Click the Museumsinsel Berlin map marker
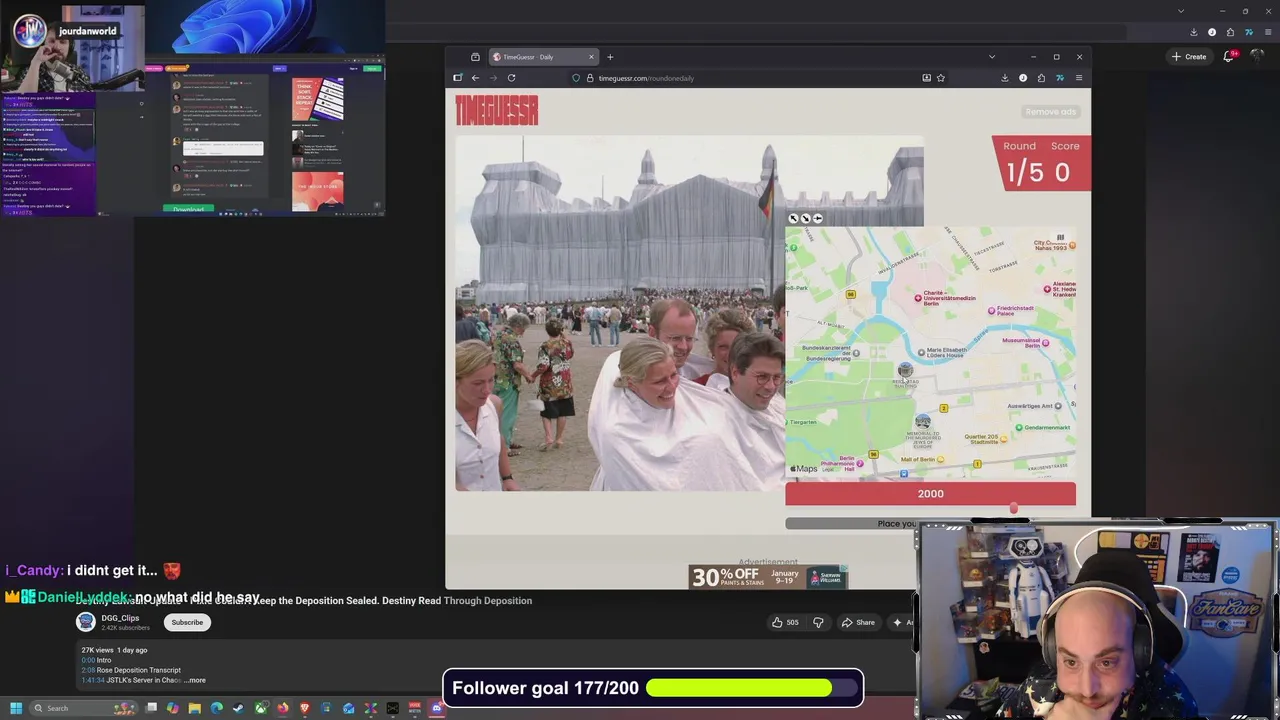 1045,343
